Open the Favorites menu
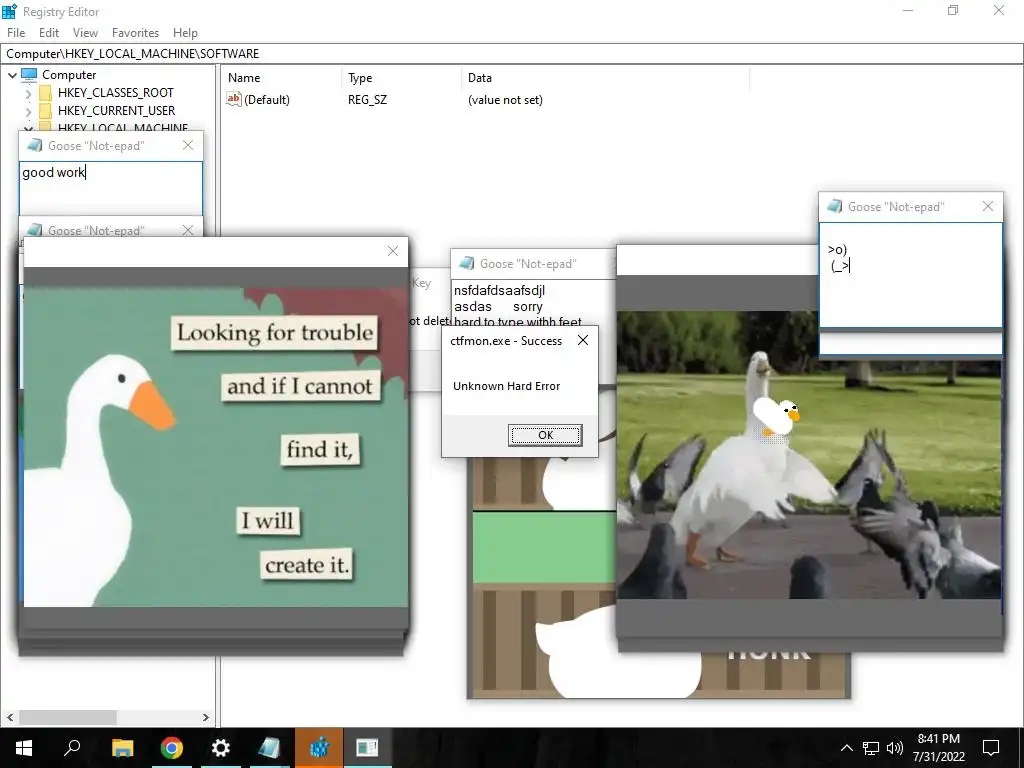Viewport: 1024px width, 768px height. point(135,33)
